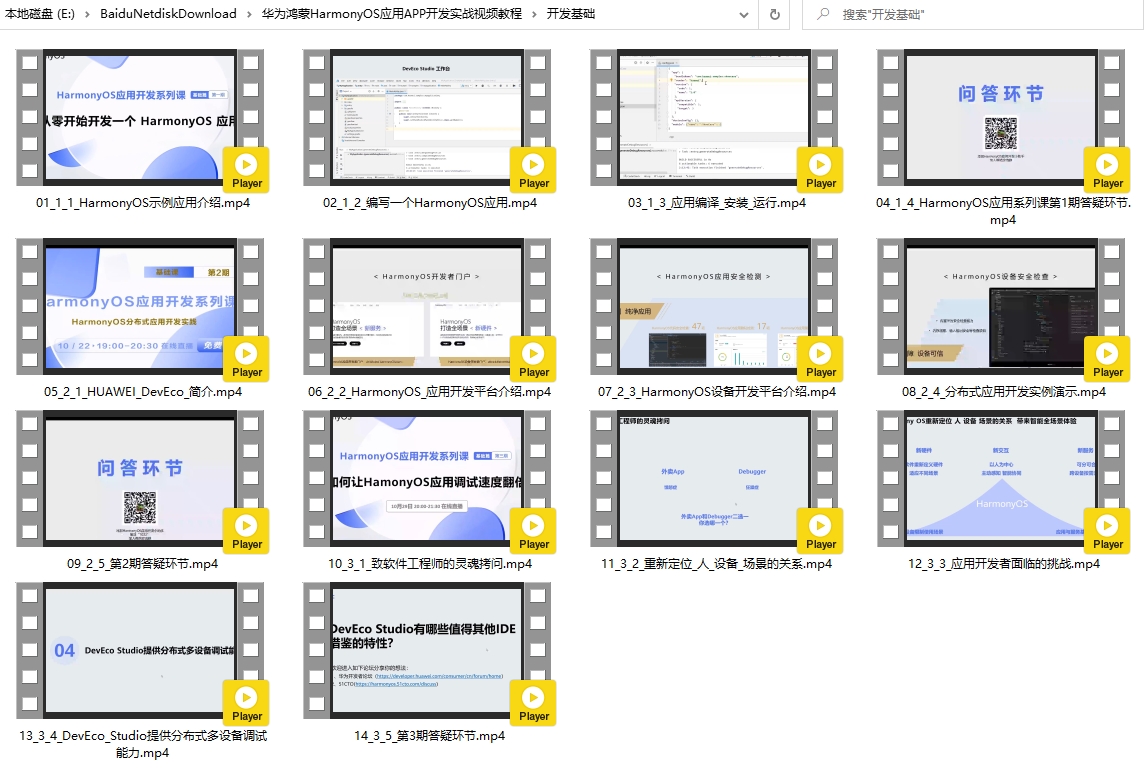Click Player badge on 10_3_1_致软件工程师的灵魂拷问.mp4
The image size is (1146, 769).
pos(533,531)
